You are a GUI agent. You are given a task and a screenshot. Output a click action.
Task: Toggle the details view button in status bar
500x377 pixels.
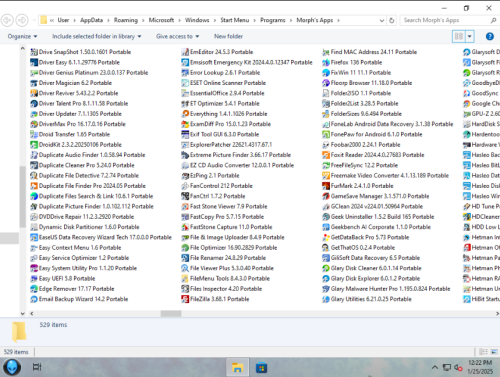click(x=483, y=352)
